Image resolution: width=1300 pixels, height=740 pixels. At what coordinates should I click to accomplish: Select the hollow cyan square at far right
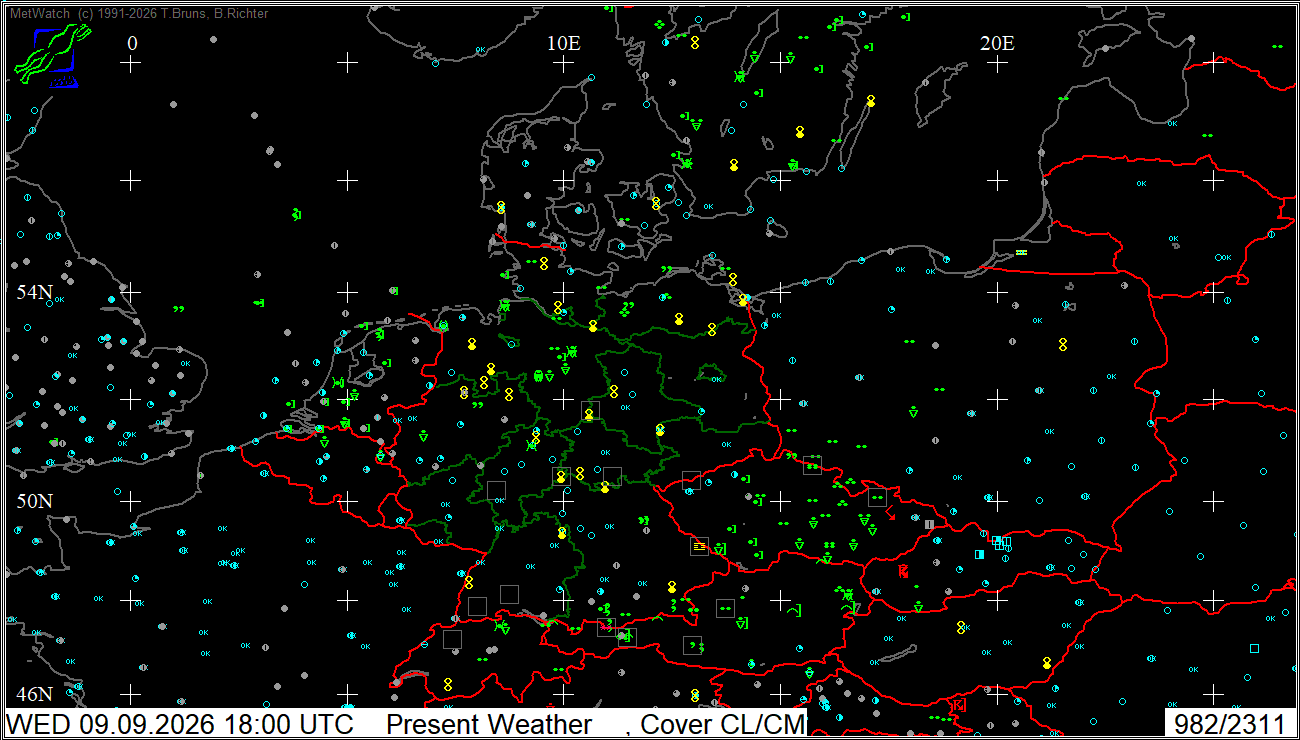click(1254, 648)
